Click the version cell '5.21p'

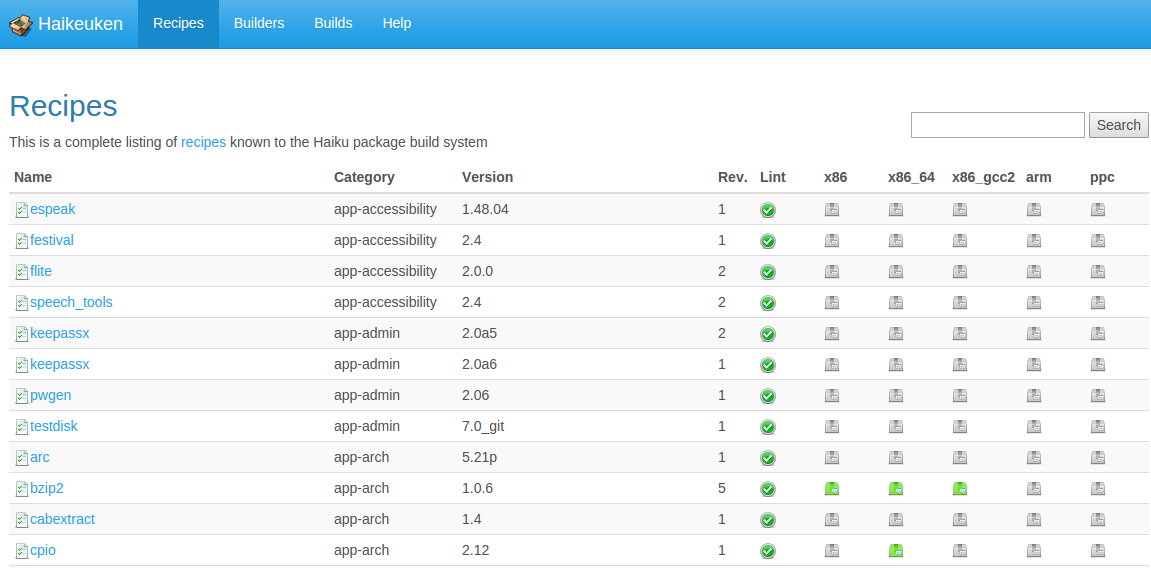[x=479, y=457]
